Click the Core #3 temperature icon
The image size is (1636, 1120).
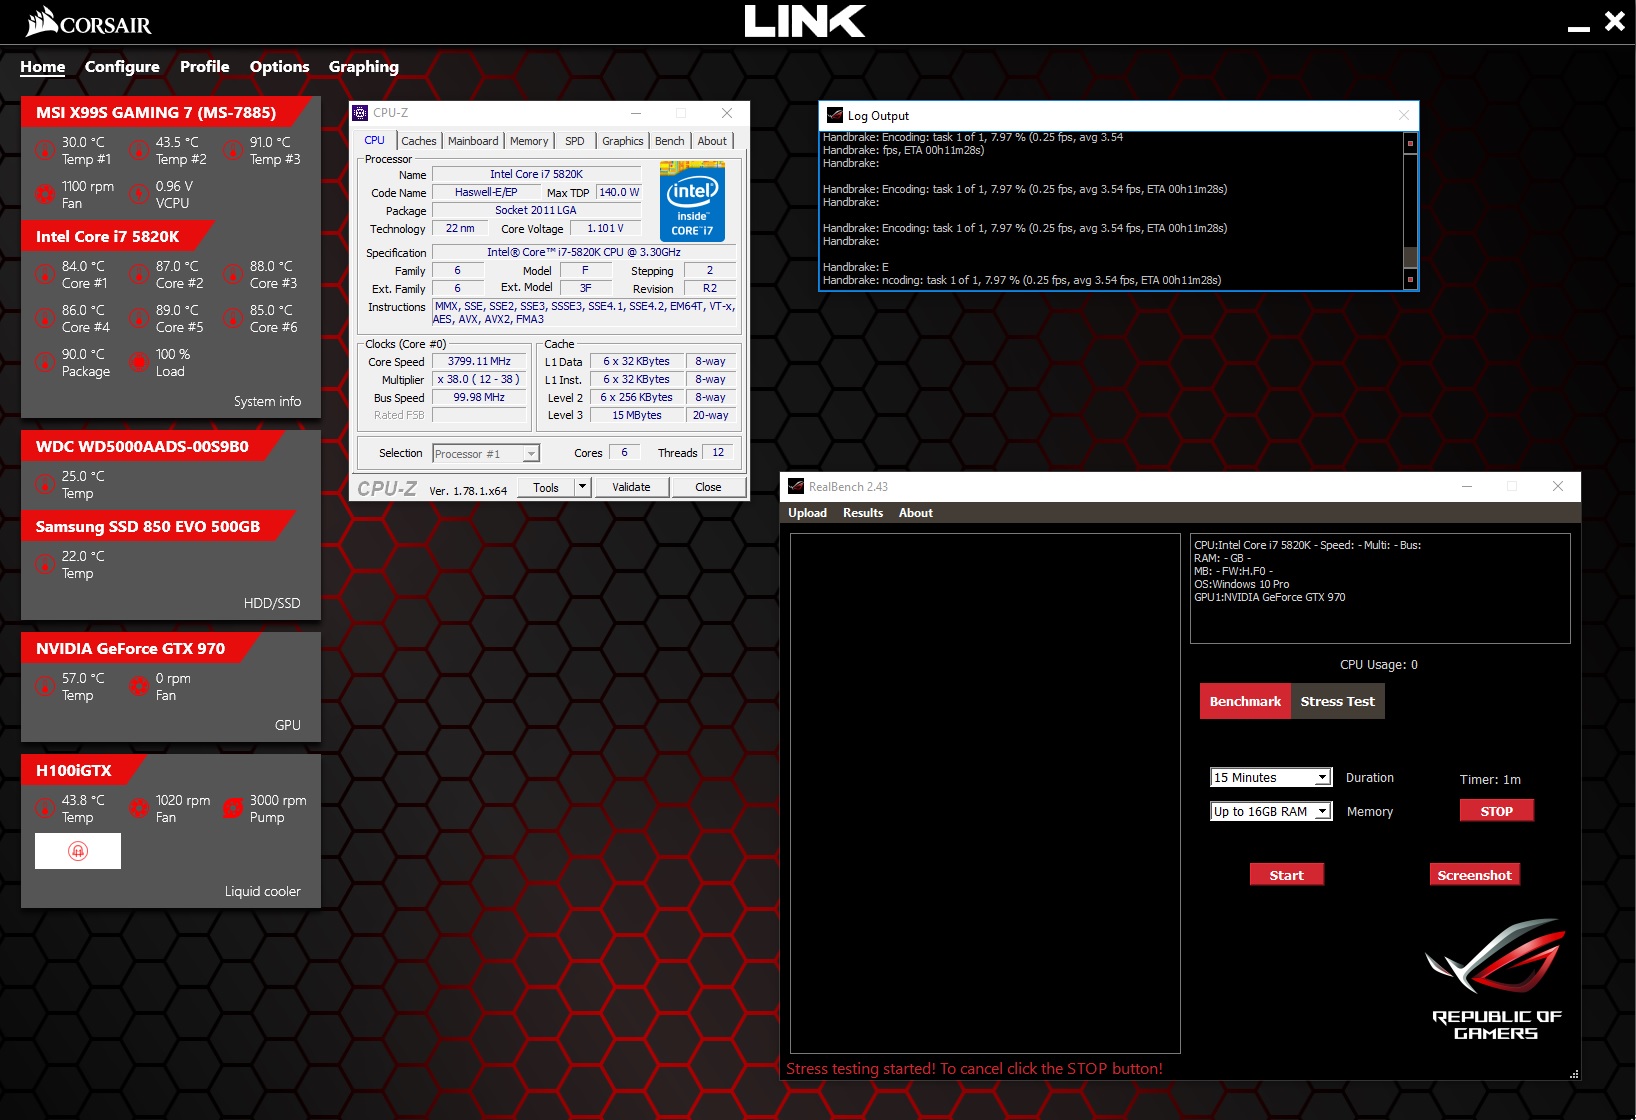click(x=233, y=274)
